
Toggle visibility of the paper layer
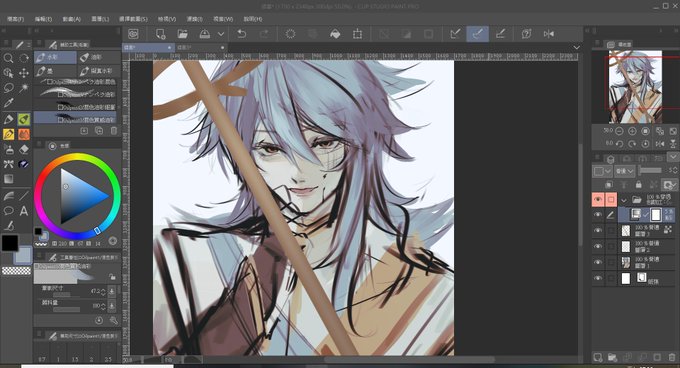point(598,278)
